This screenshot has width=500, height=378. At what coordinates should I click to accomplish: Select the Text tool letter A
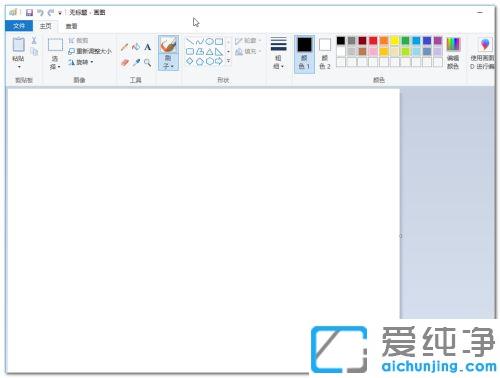147,47
